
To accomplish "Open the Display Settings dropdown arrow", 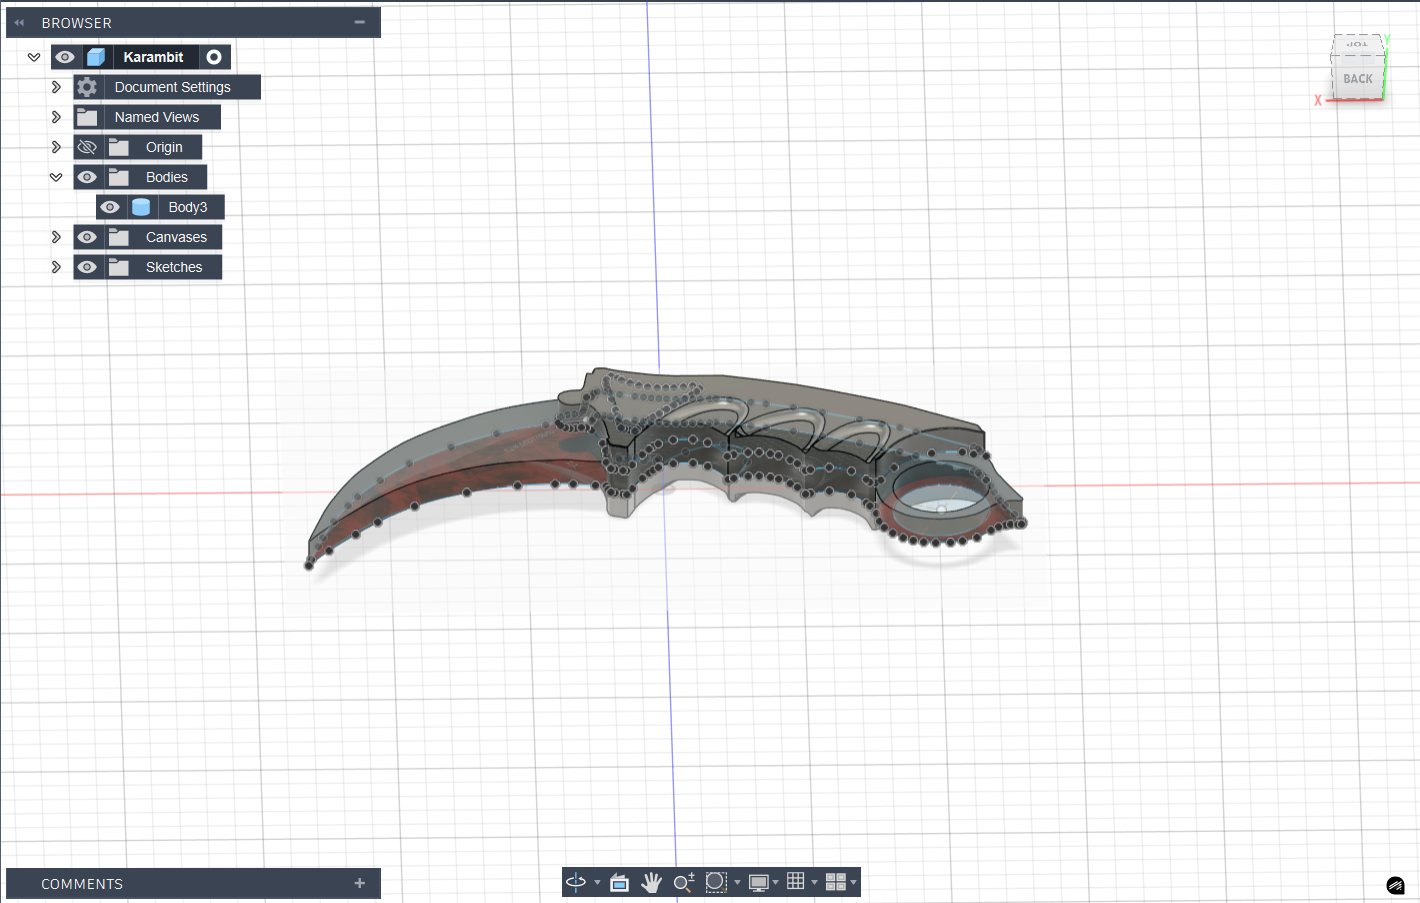I will (x=775, y=882).
